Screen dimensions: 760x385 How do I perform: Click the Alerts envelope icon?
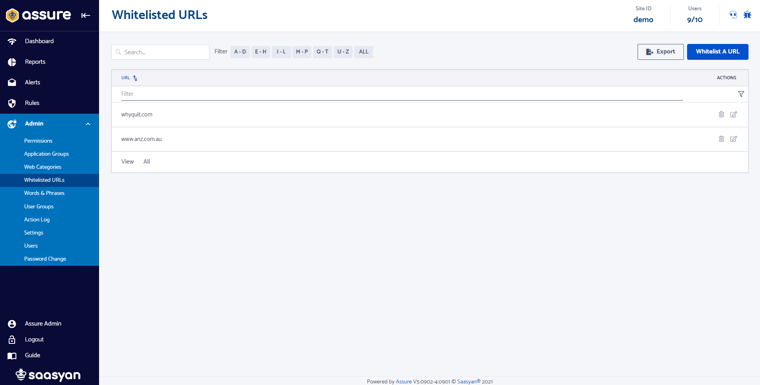(12, 83)
